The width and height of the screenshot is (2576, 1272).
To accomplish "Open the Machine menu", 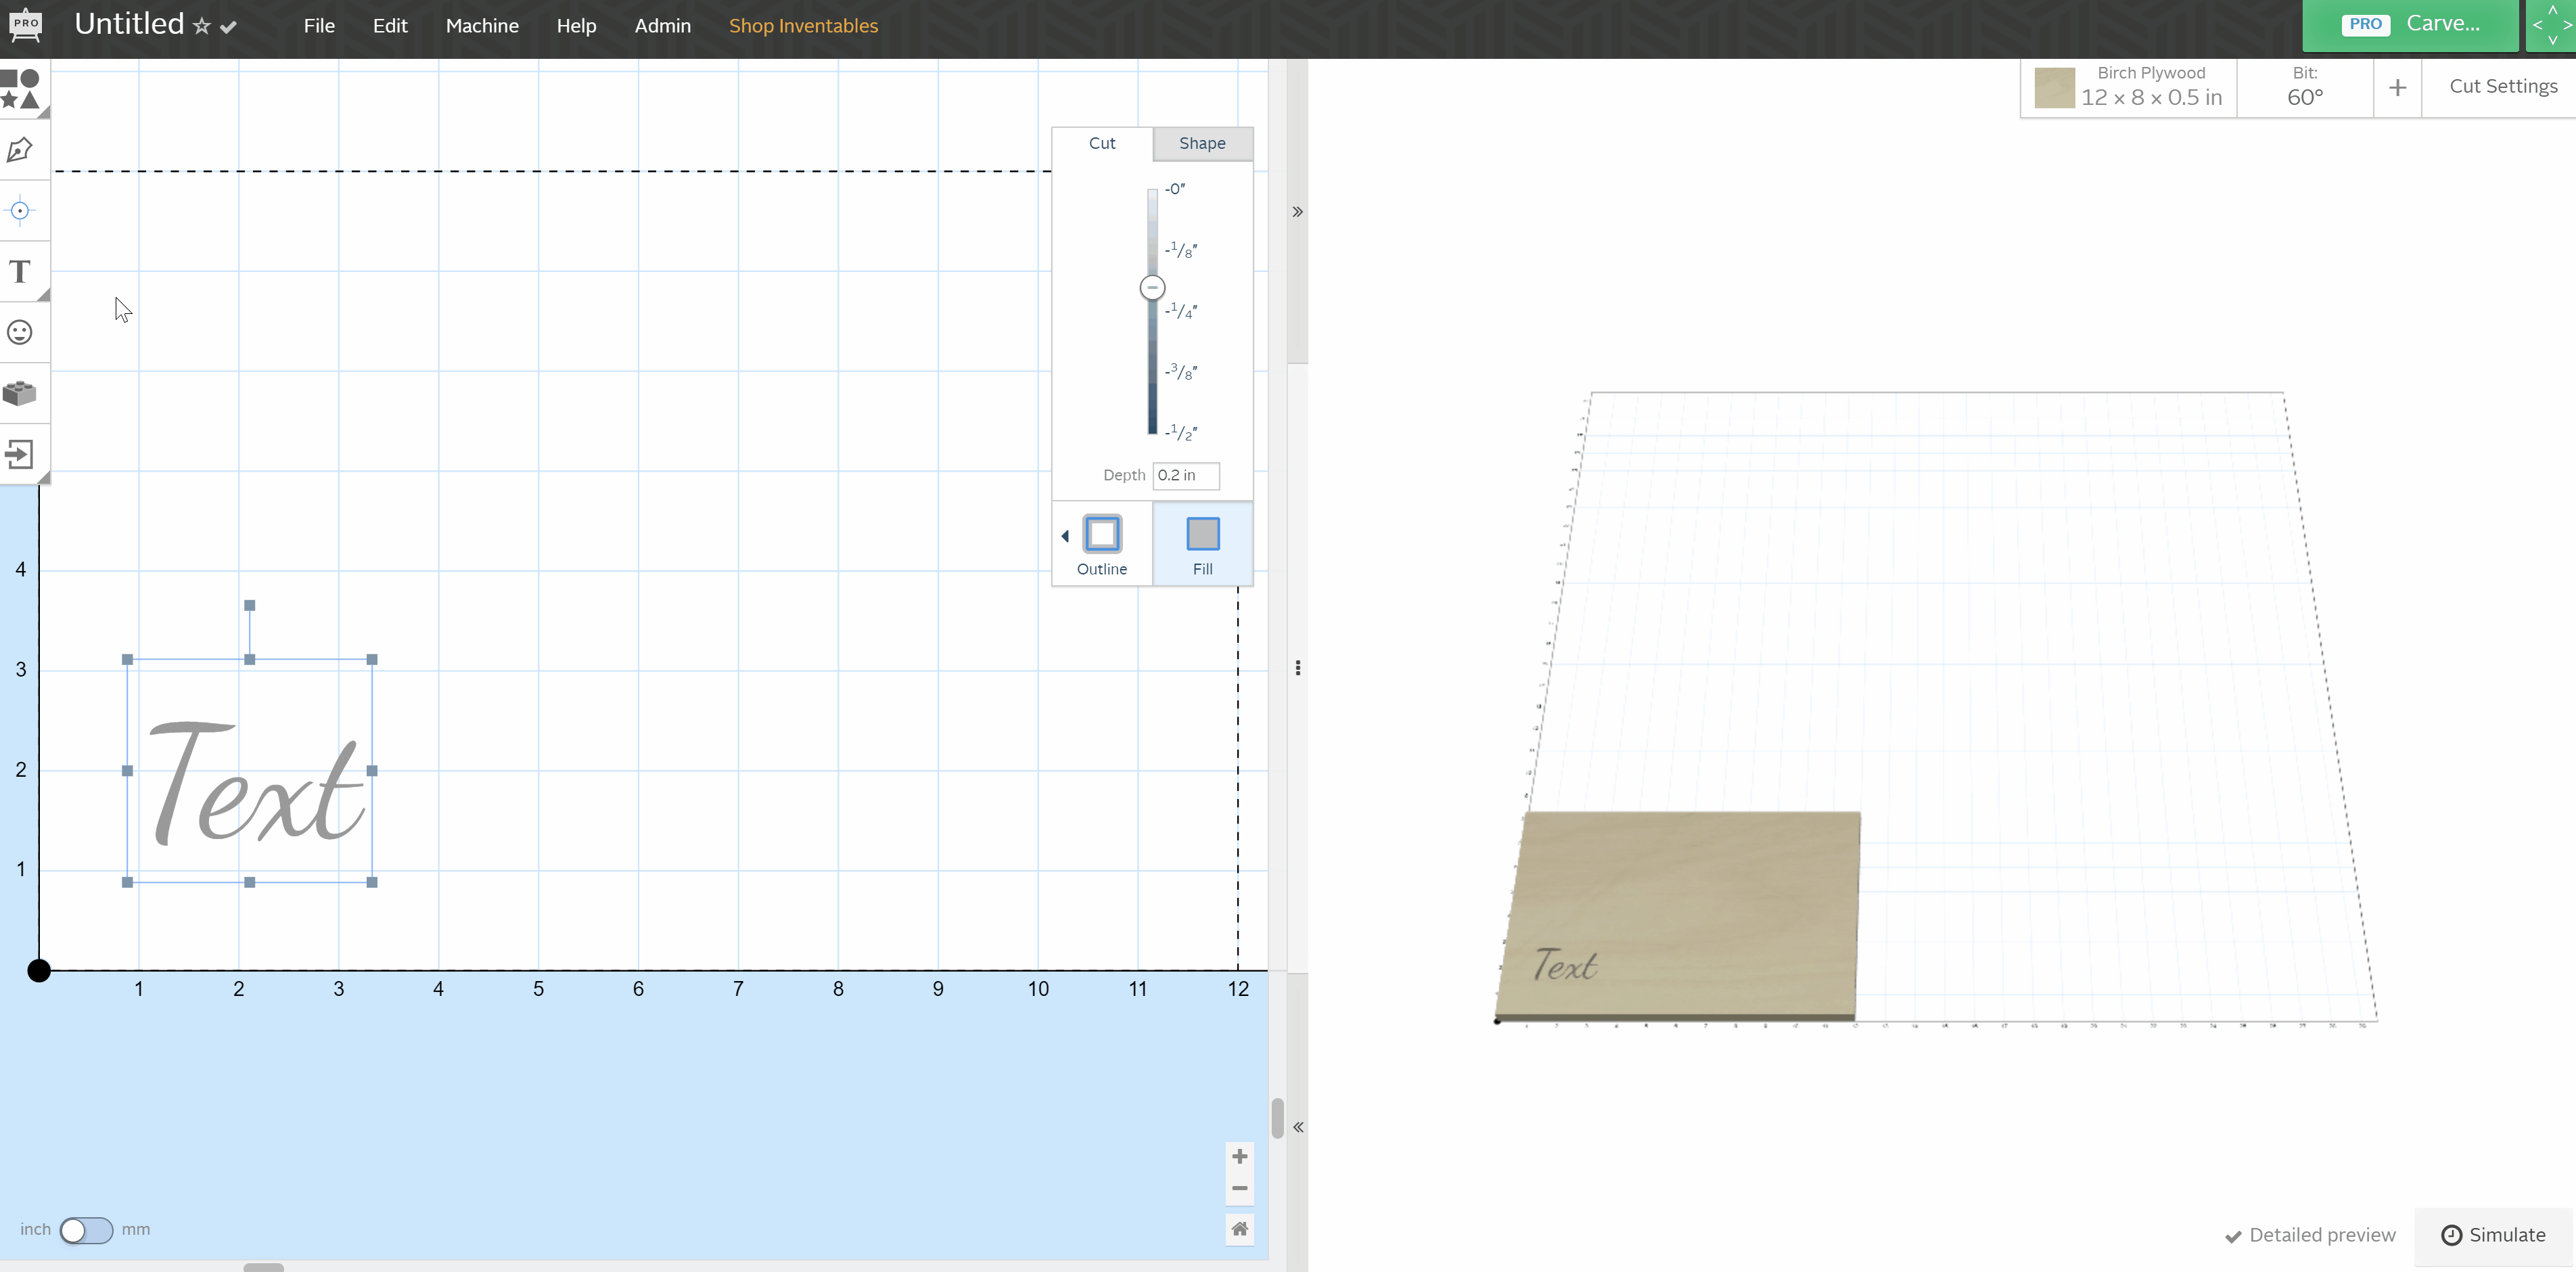I will pyautogui.click(x=482, y=26).
